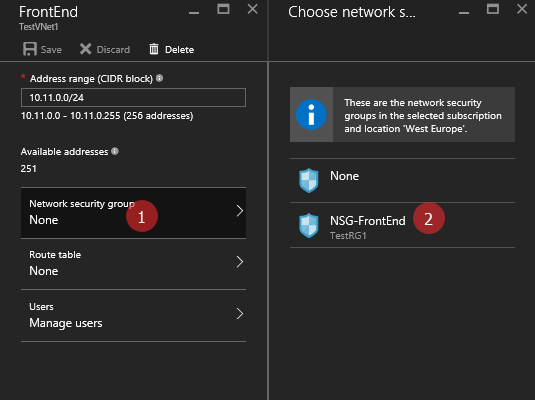
Task: Click the NSG-FrontEnd shield icon
Action: pyautogui.click(x=309, y=225)
